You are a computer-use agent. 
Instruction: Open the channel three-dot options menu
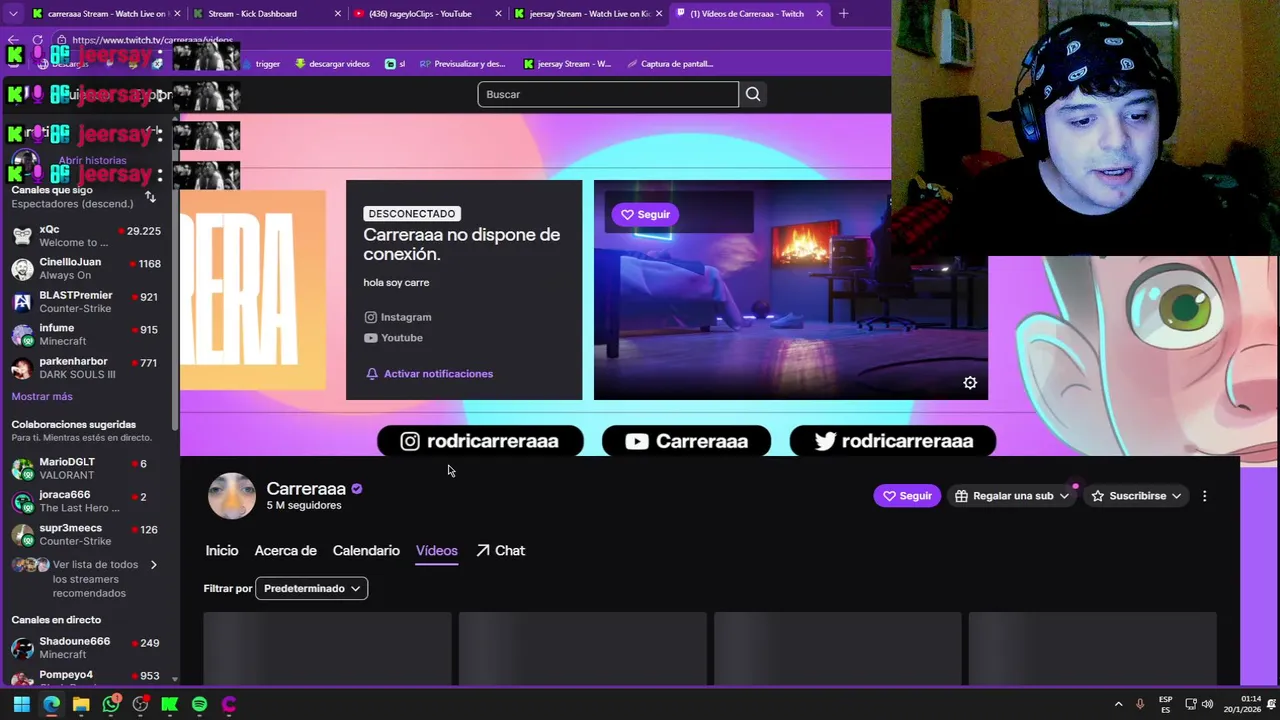coord(1205,496)
